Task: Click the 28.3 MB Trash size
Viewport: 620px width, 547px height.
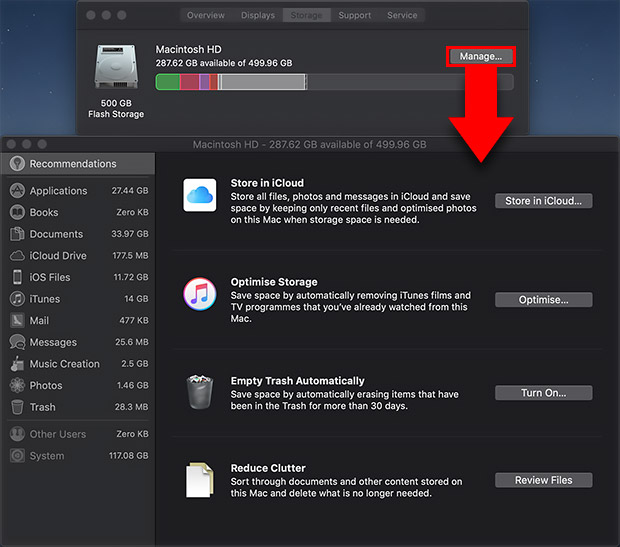Action: [132, 407]
